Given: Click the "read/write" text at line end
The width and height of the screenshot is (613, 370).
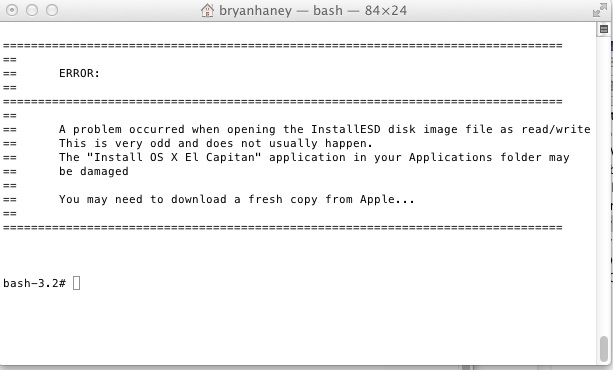Looking at the screenshot, I should (556, 129).
